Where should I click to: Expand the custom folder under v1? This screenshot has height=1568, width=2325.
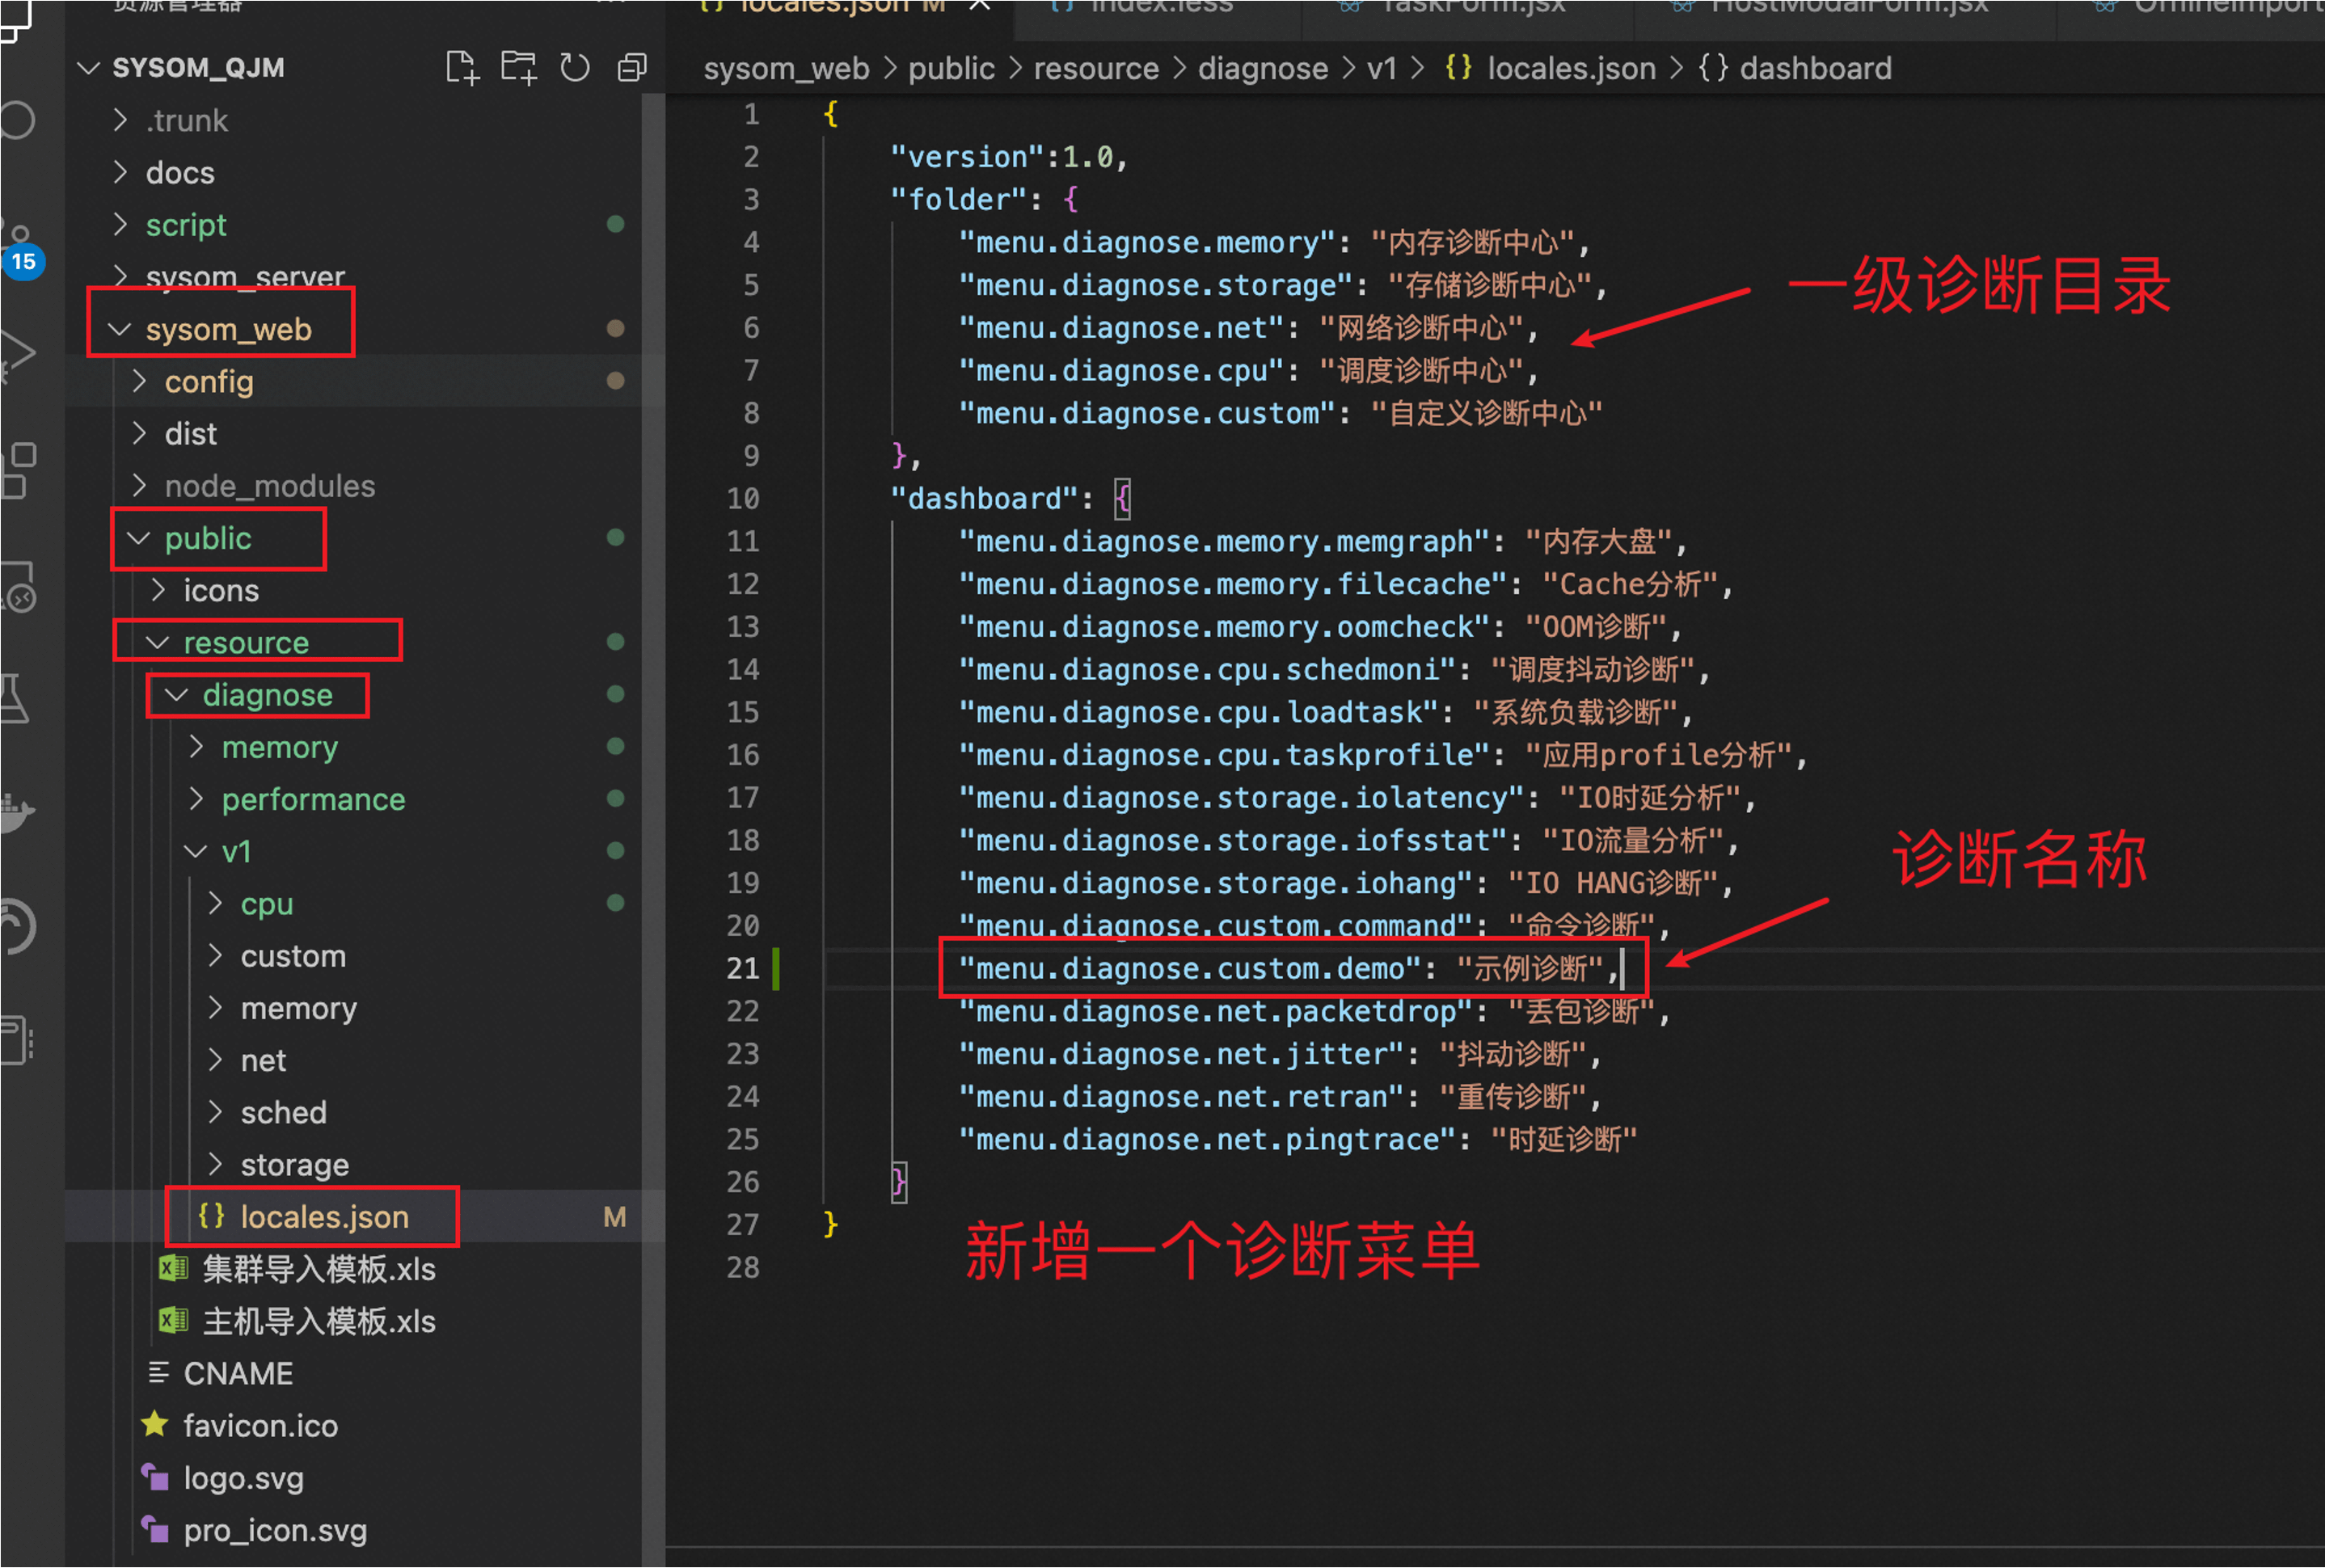(x=216, y=955)
